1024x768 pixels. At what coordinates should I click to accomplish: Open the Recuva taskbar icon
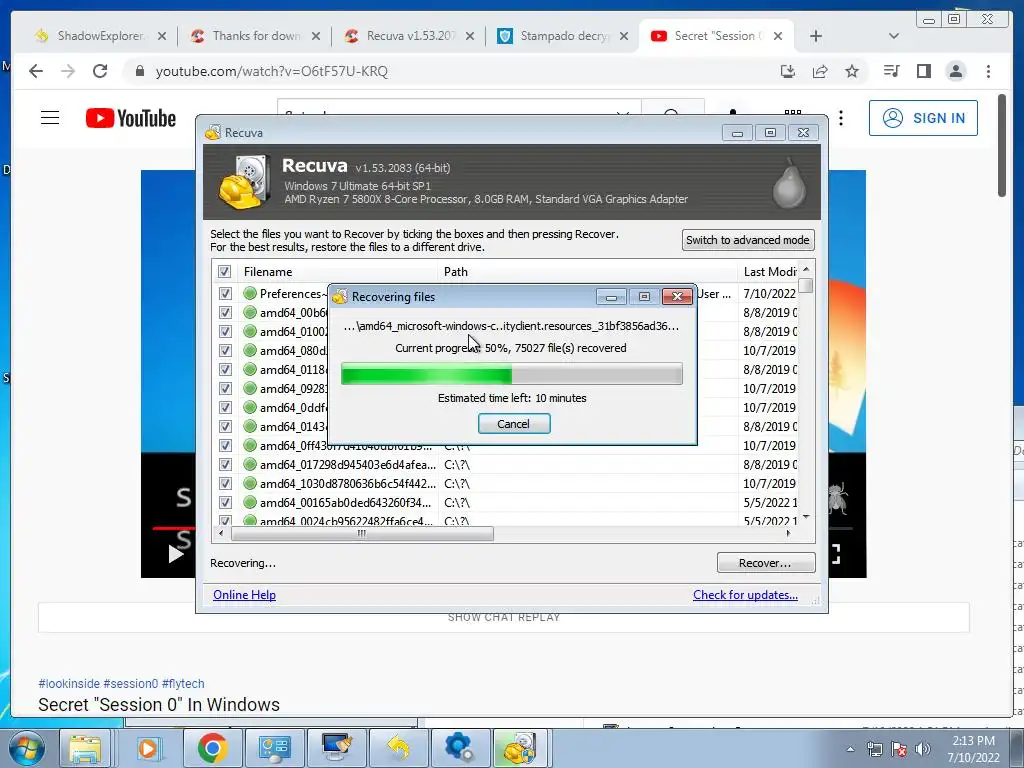coord(520,748)
